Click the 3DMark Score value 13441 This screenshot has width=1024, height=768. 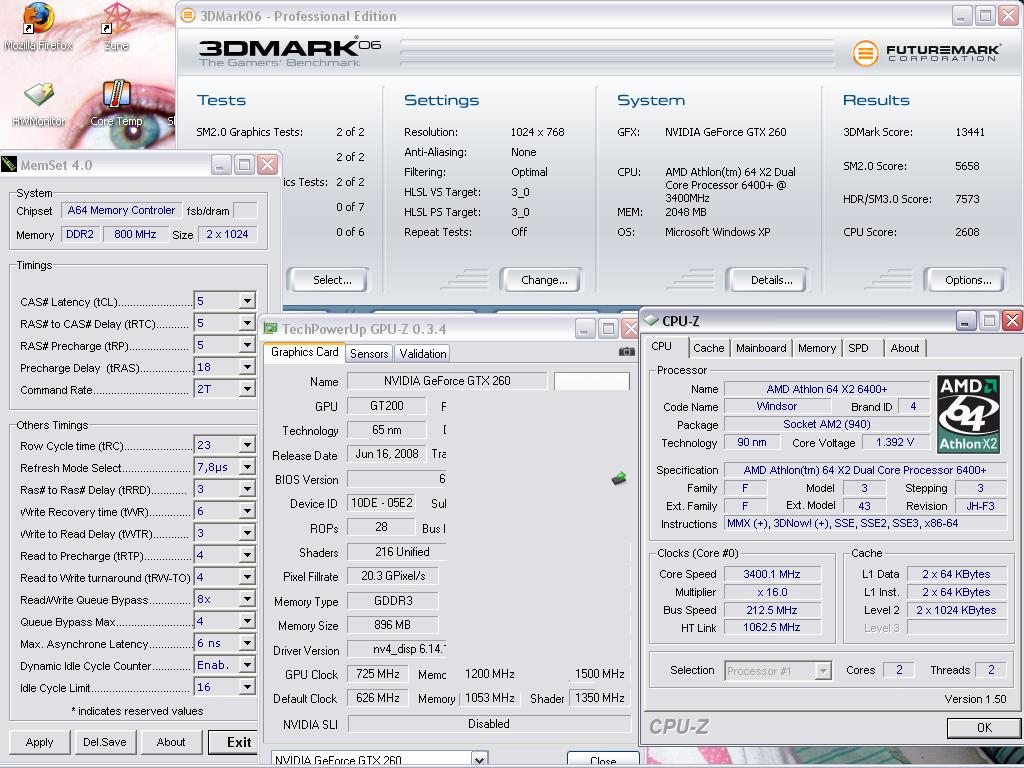pos(970,132)
